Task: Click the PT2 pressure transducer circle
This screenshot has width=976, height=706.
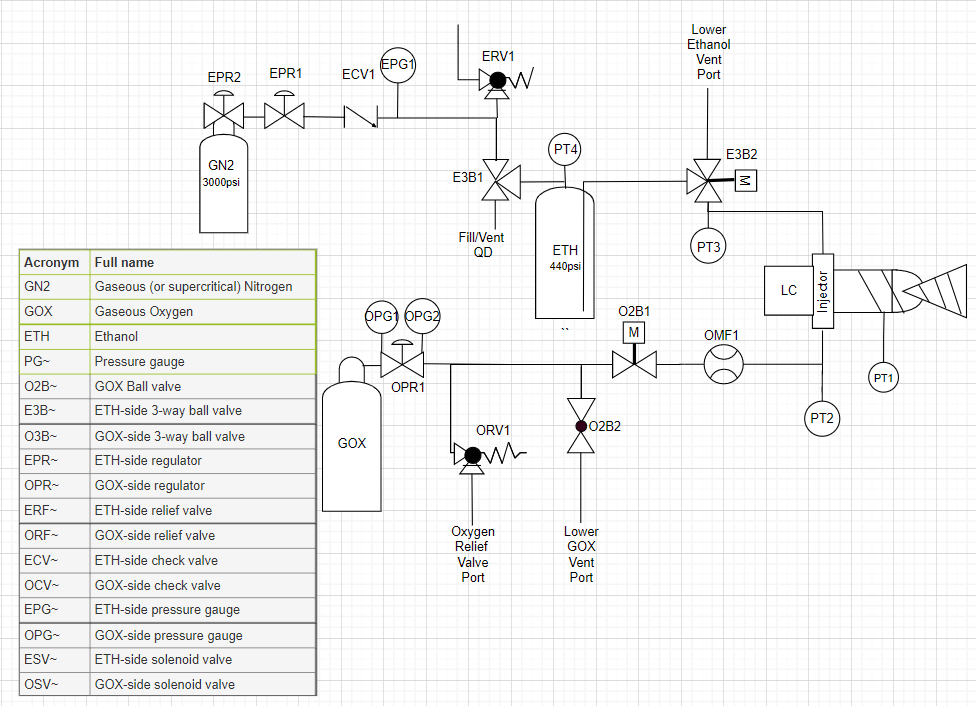Action: 822,417
